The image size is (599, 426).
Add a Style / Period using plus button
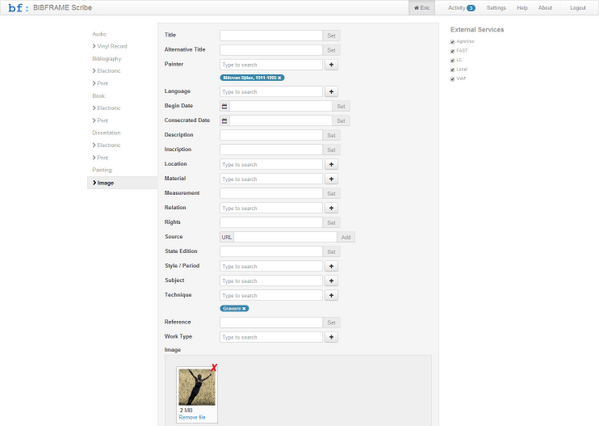point(331,266)
